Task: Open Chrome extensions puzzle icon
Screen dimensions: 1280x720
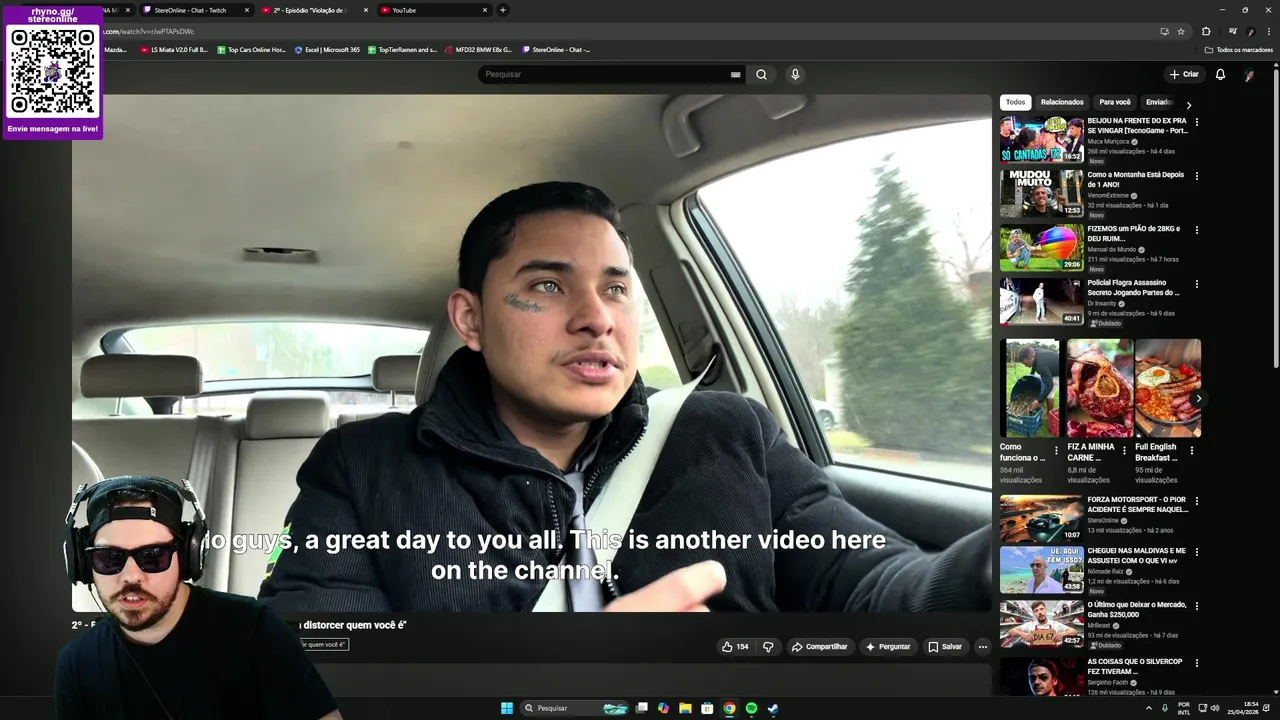Action: click(1206, 31)
